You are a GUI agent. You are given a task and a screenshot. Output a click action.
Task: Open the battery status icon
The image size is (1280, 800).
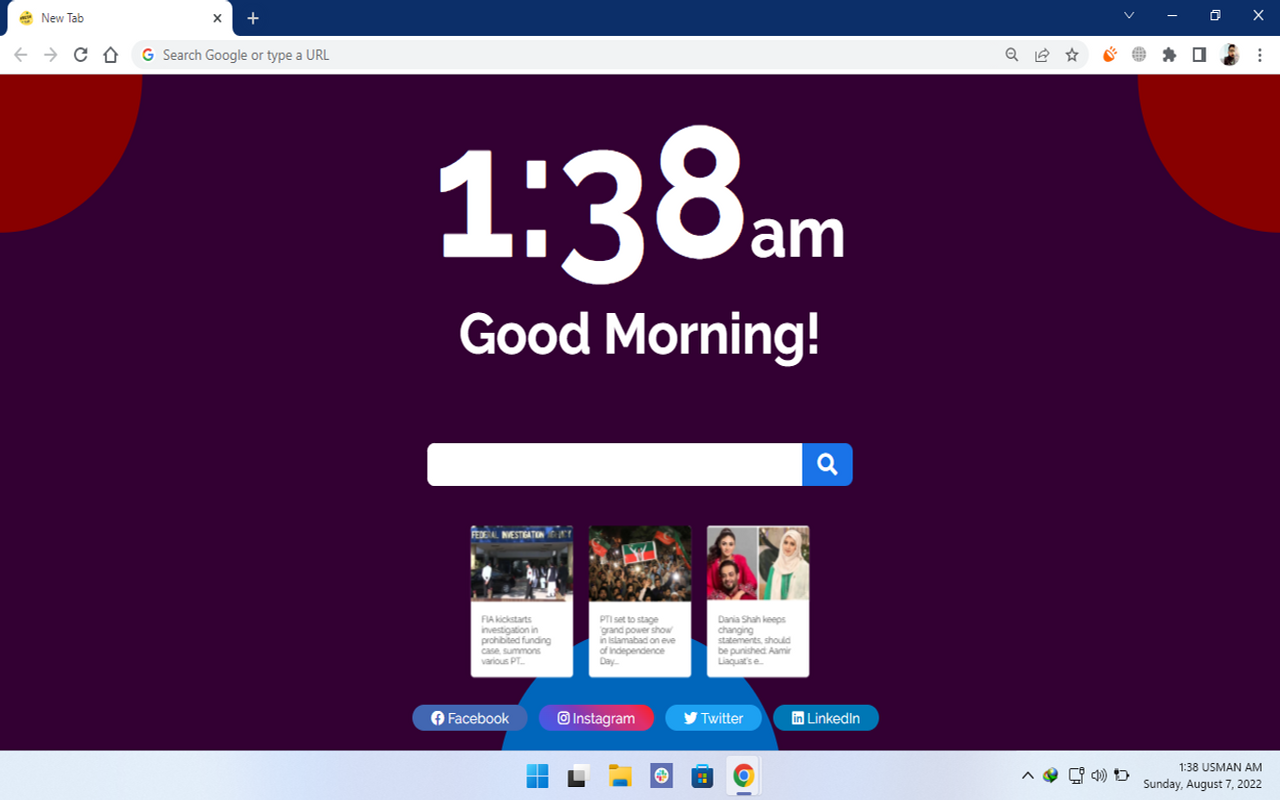pyautogui.click(x=1122, y=775)
